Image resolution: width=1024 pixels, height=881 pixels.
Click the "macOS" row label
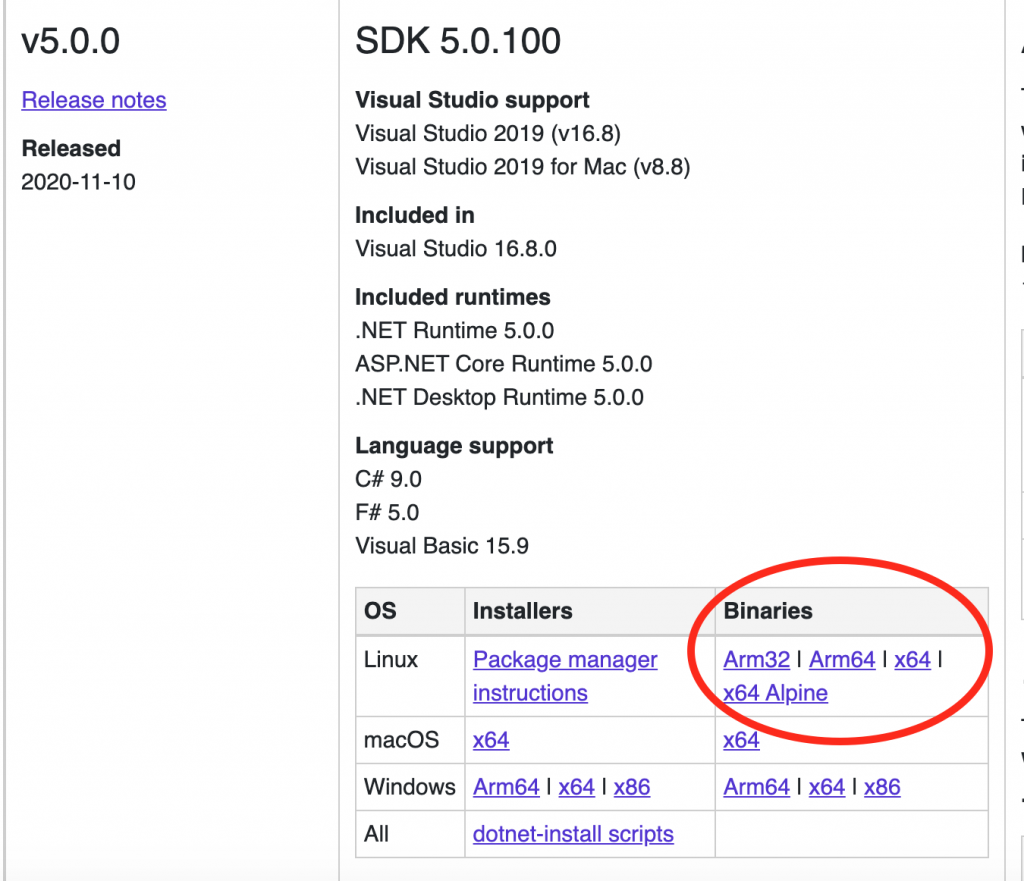coord(402,740)
